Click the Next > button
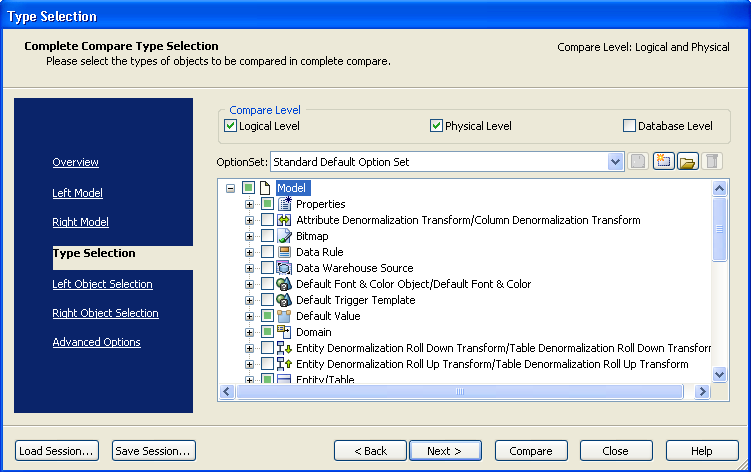The width and height of the screenshot is (751, 472). click(x=445, y=451)
